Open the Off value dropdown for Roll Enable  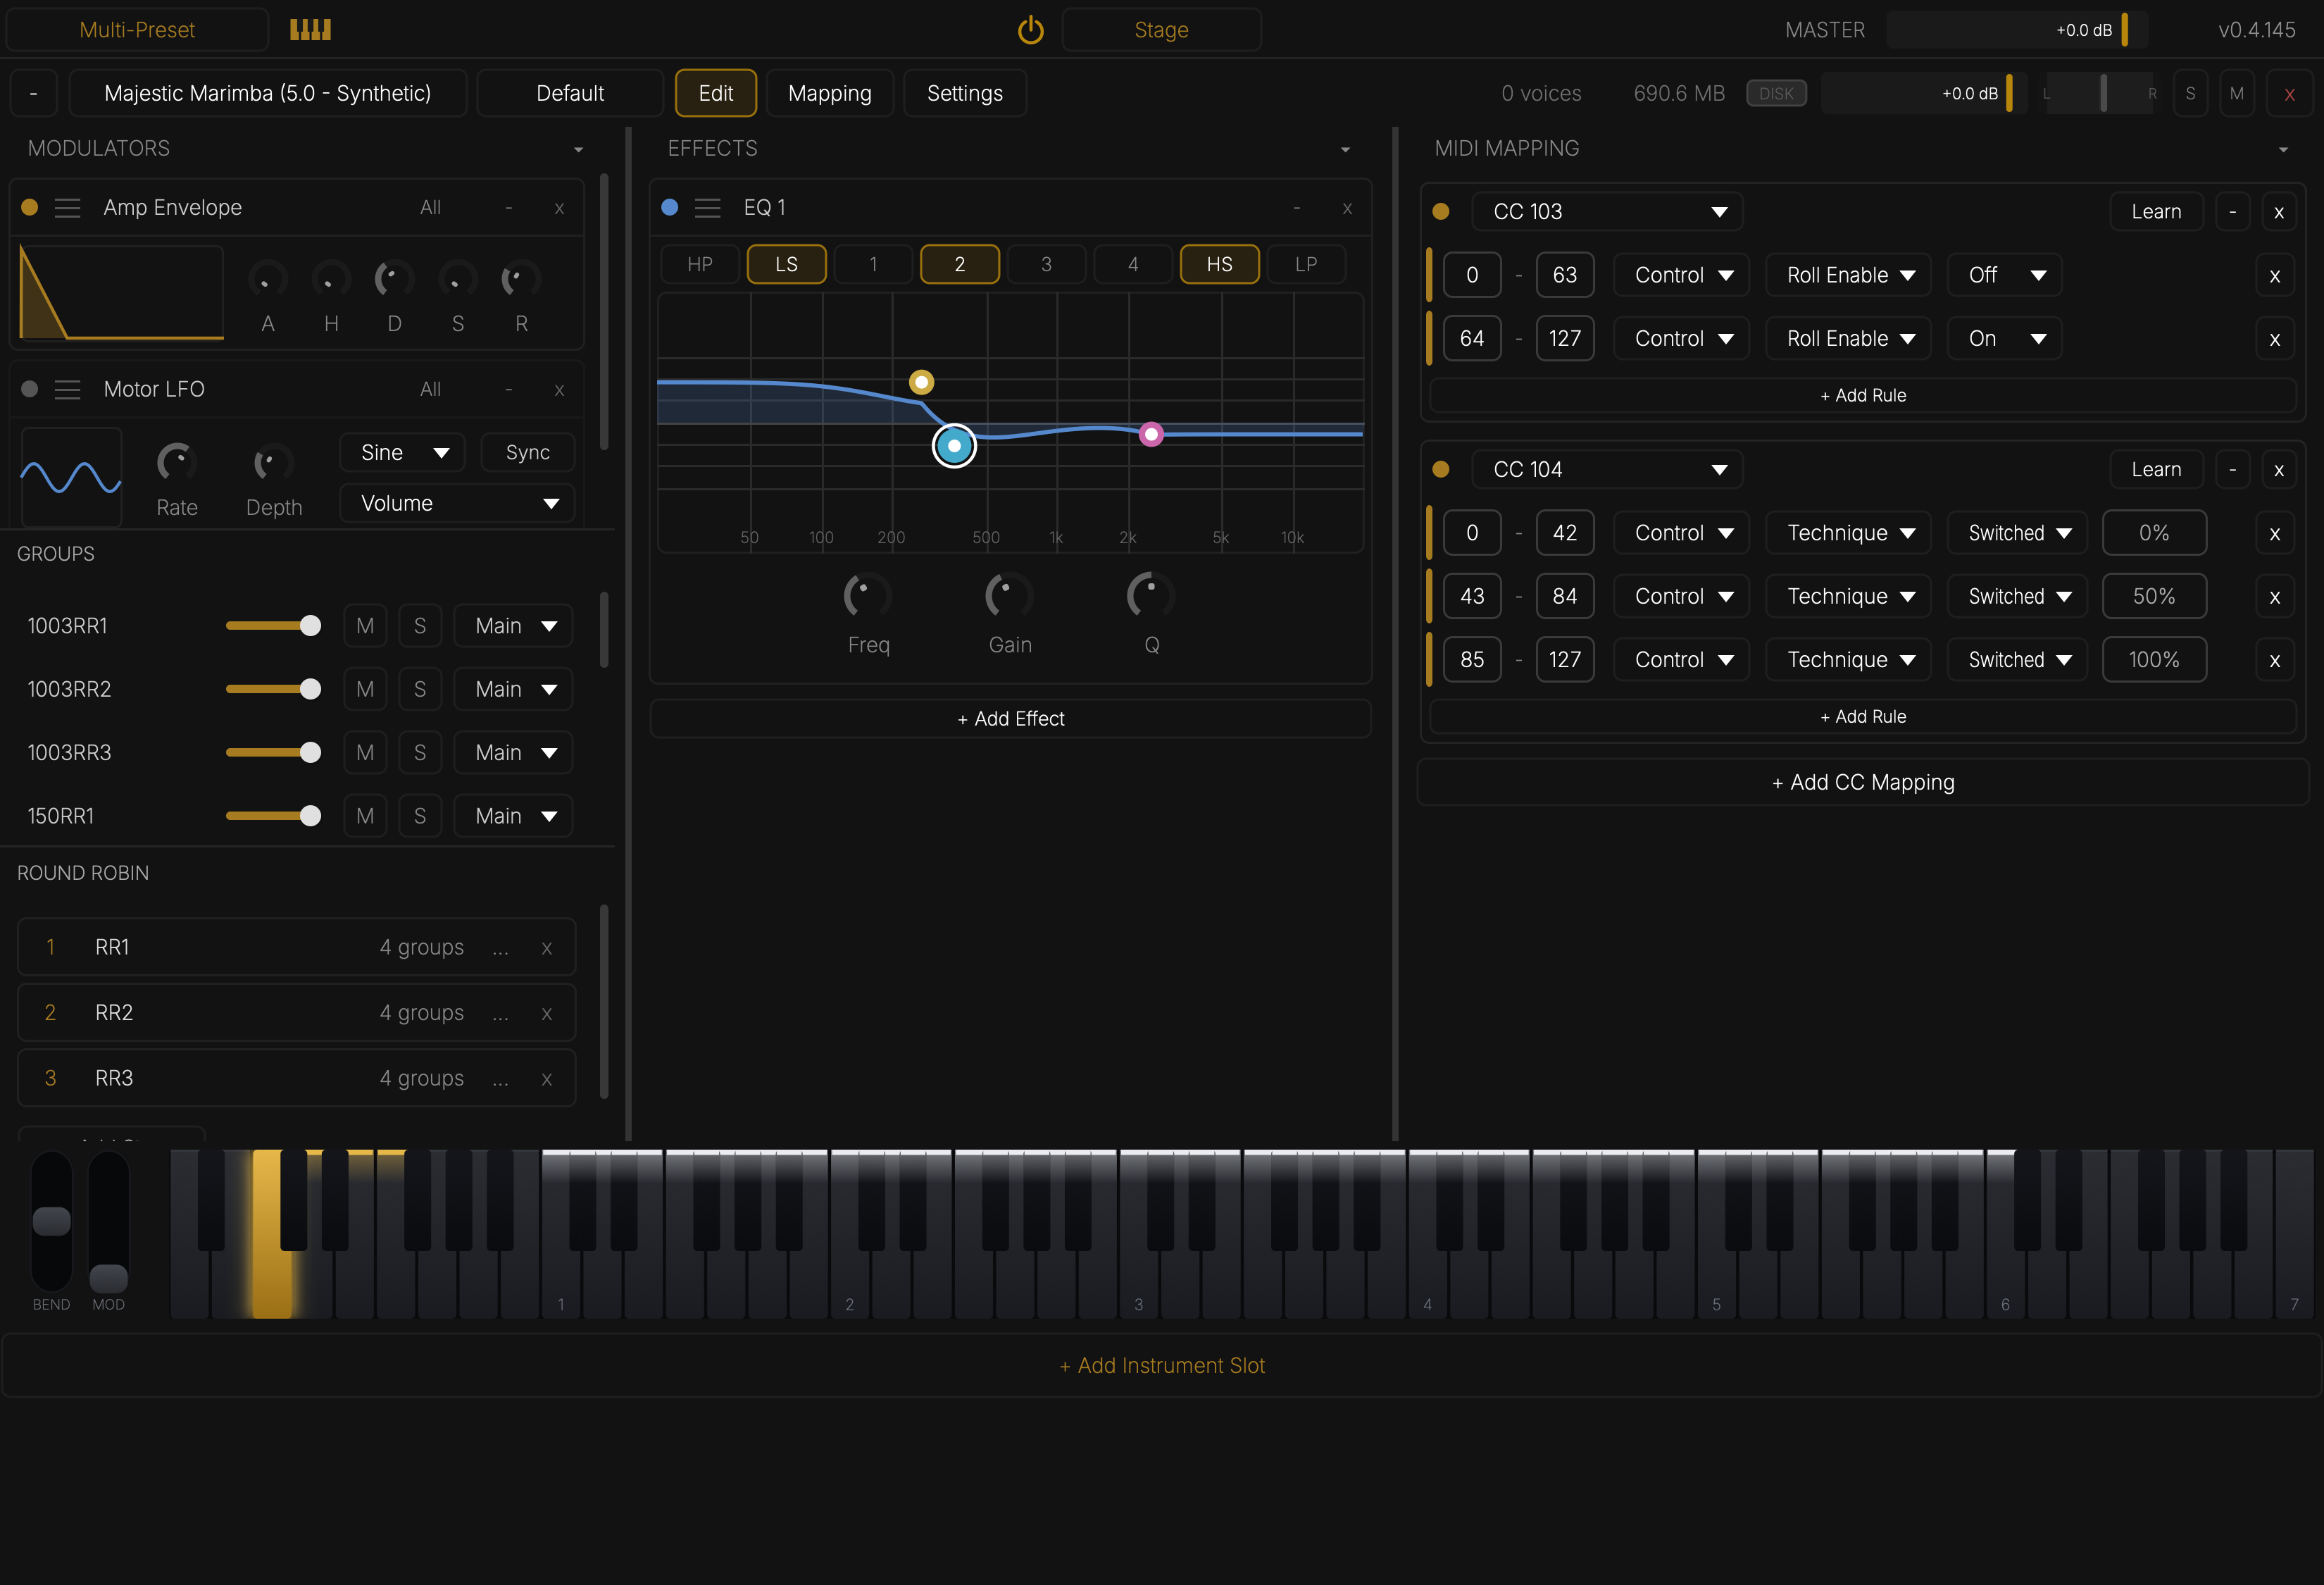click(x=2005, y=275)
